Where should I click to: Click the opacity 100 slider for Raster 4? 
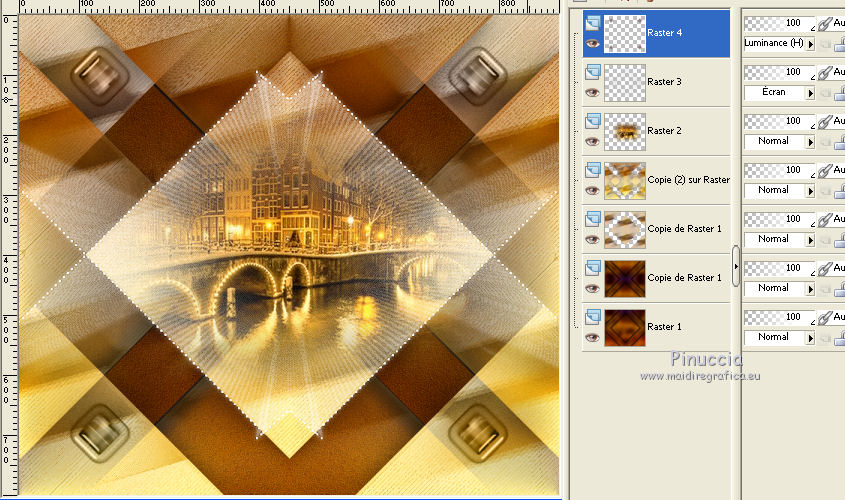point(780,23)
